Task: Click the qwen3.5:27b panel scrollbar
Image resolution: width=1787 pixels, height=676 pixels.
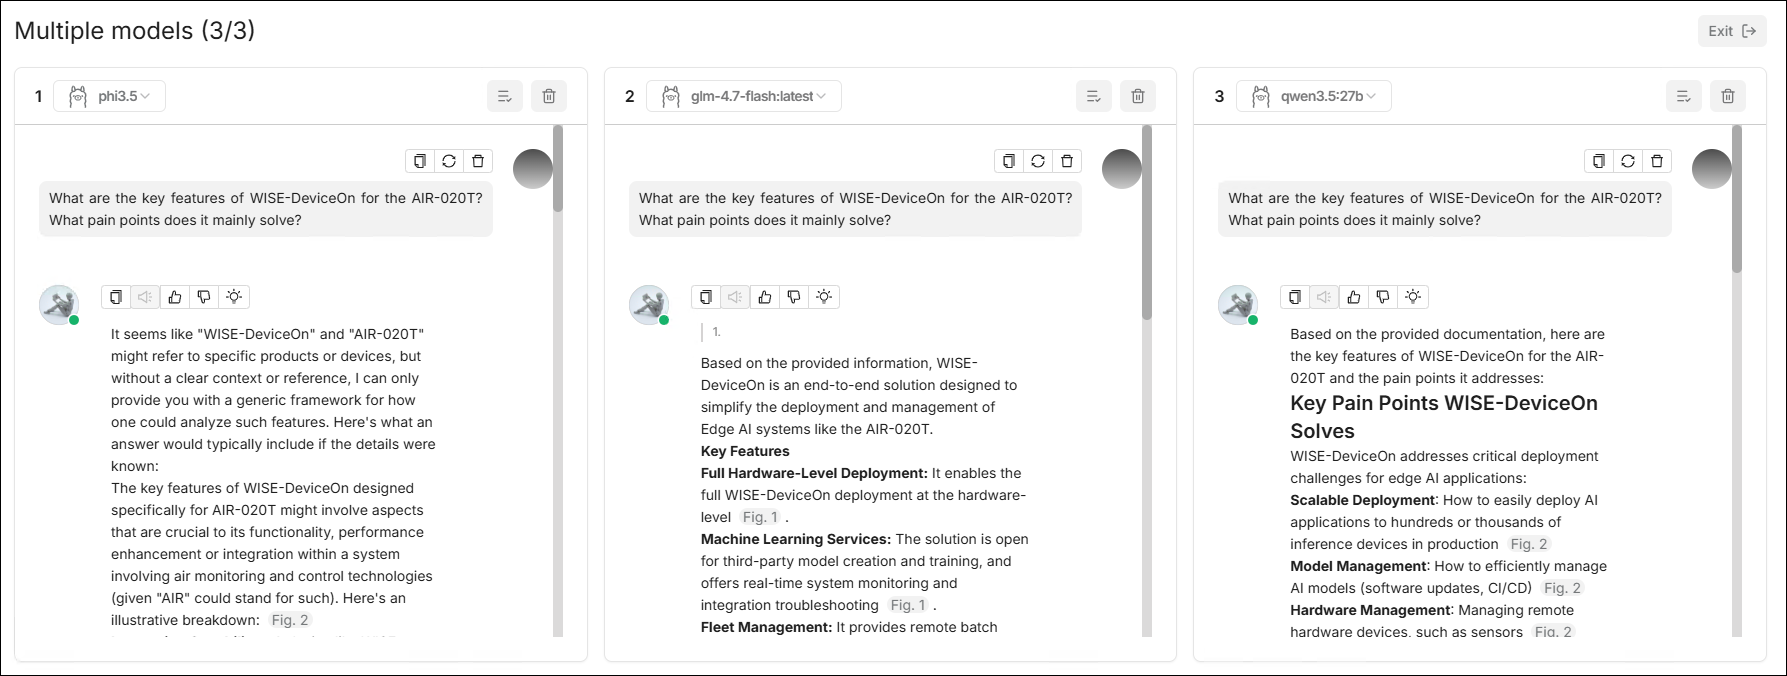Action: pyautogui.click(x=1737, y=199)
